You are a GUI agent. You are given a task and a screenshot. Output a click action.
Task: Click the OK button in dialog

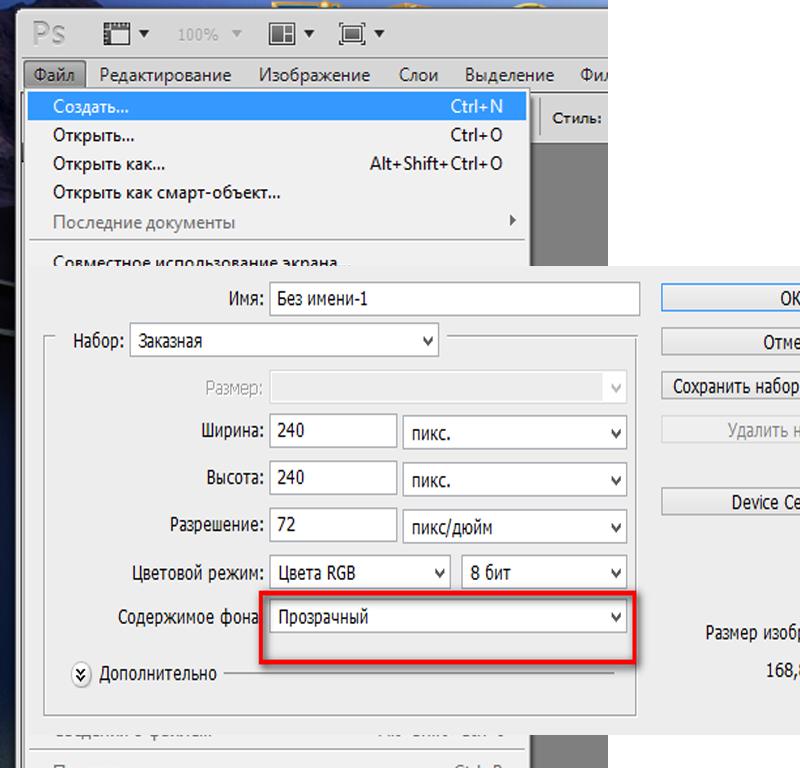tap(731, 298)
